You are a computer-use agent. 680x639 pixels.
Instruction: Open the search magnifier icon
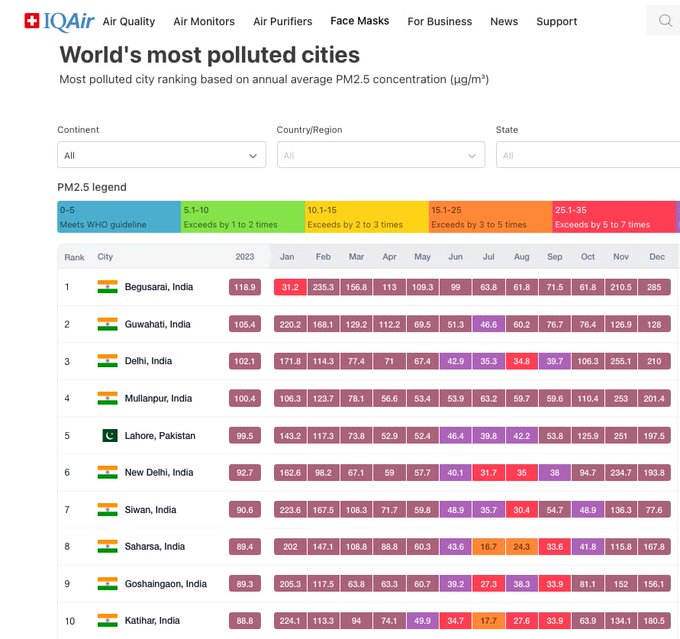665,21
